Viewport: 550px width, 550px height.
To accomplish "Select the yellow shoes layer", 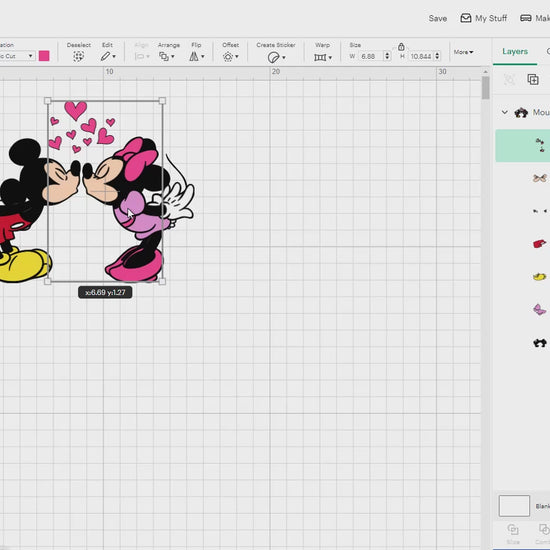I will [539, 277].
